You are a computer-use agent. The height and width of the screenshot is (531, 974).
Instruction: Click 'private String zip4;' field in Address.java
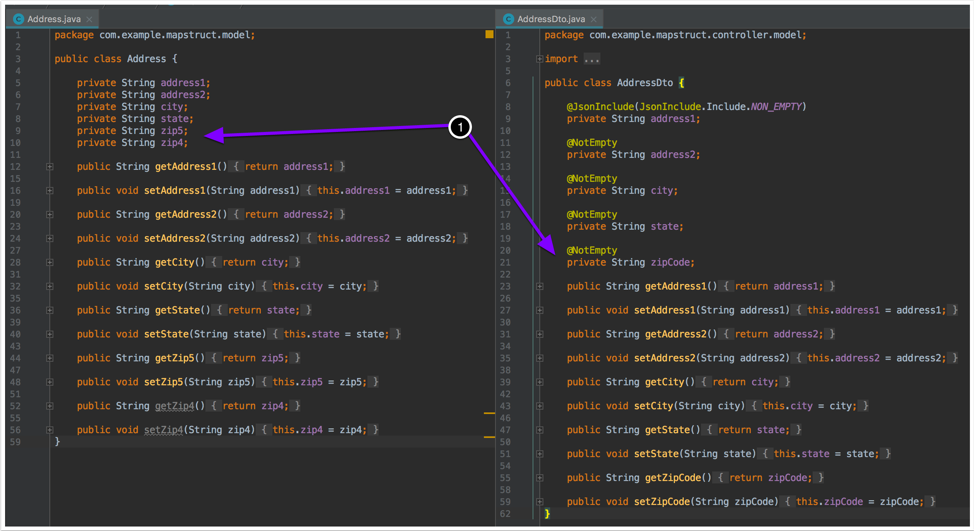(x=132, y=142)
